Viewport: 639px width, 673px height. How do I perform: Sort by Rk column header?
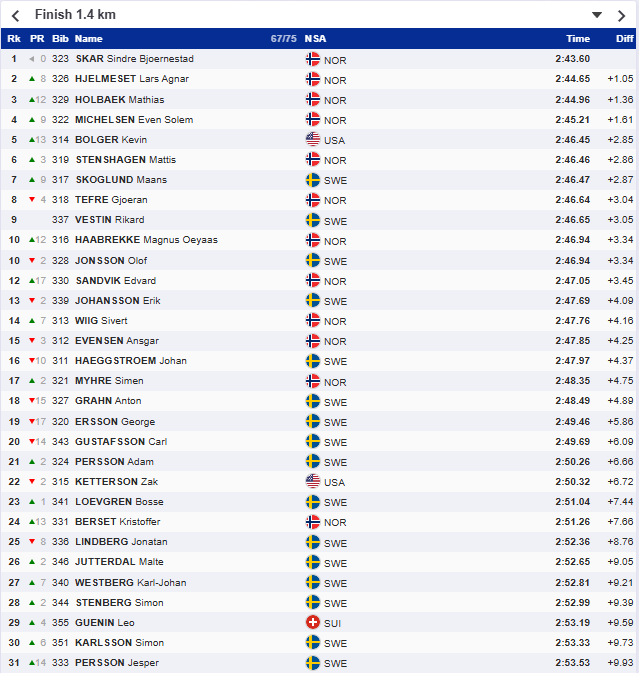coord(14,39)
